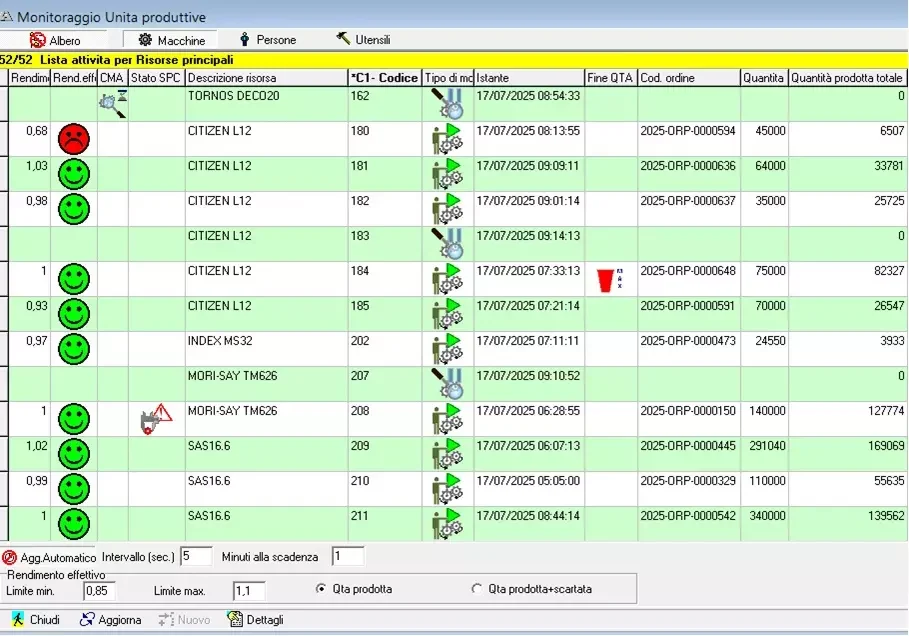Open the Dettagli button
The width and height of the screenshot is (909, 636).
[x=256, y=620]
